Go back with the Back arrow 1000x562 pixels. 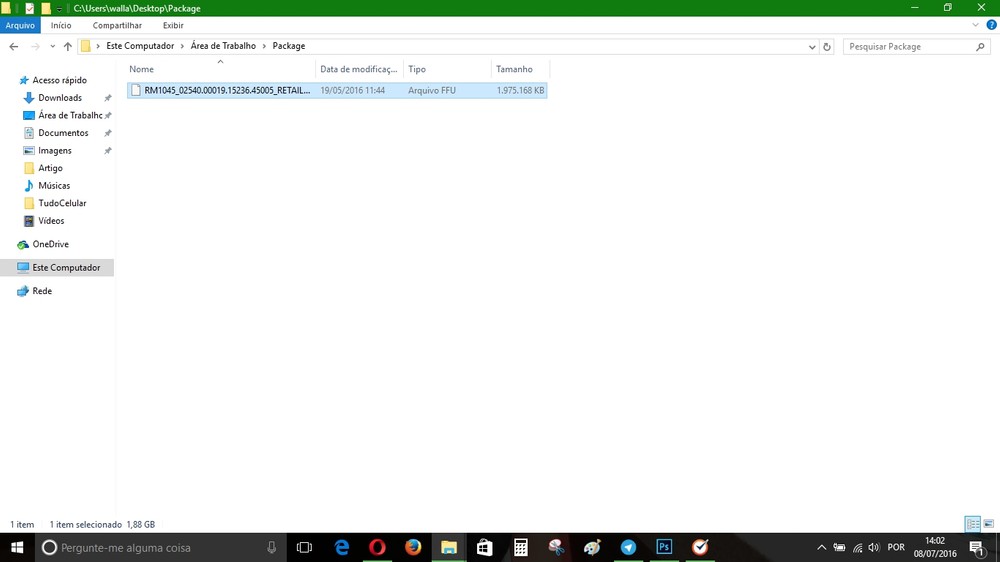(14, 46)
